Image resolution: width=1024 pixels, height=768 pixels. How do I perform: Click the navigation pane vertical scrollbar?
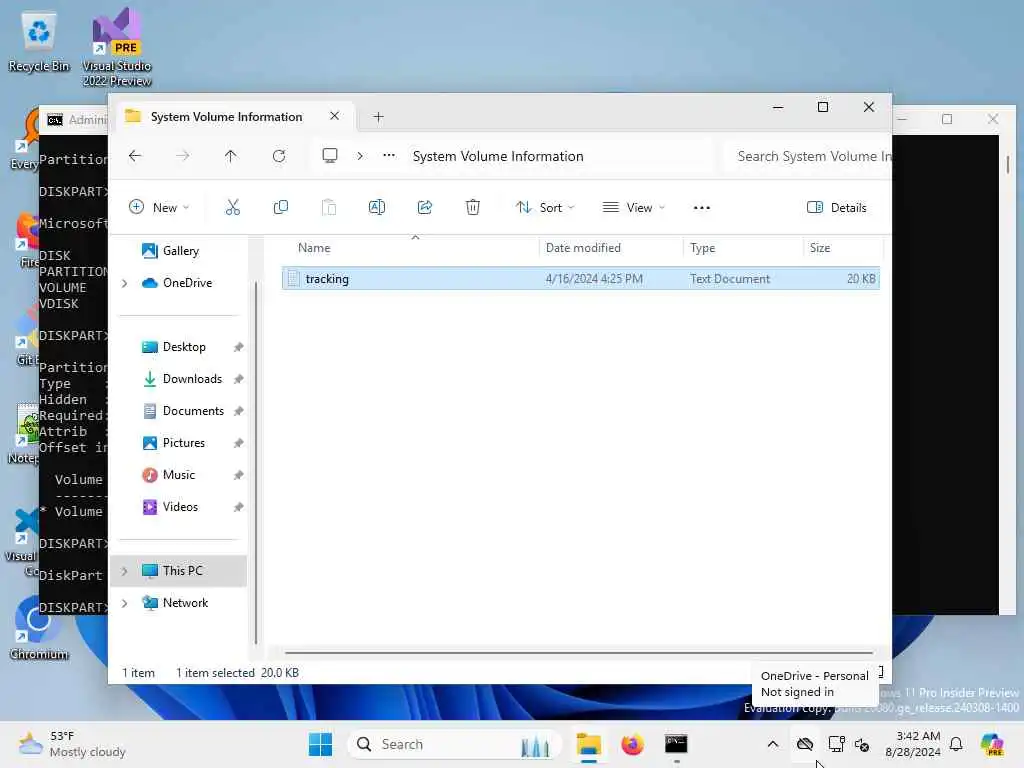click(x=255, y=464)
